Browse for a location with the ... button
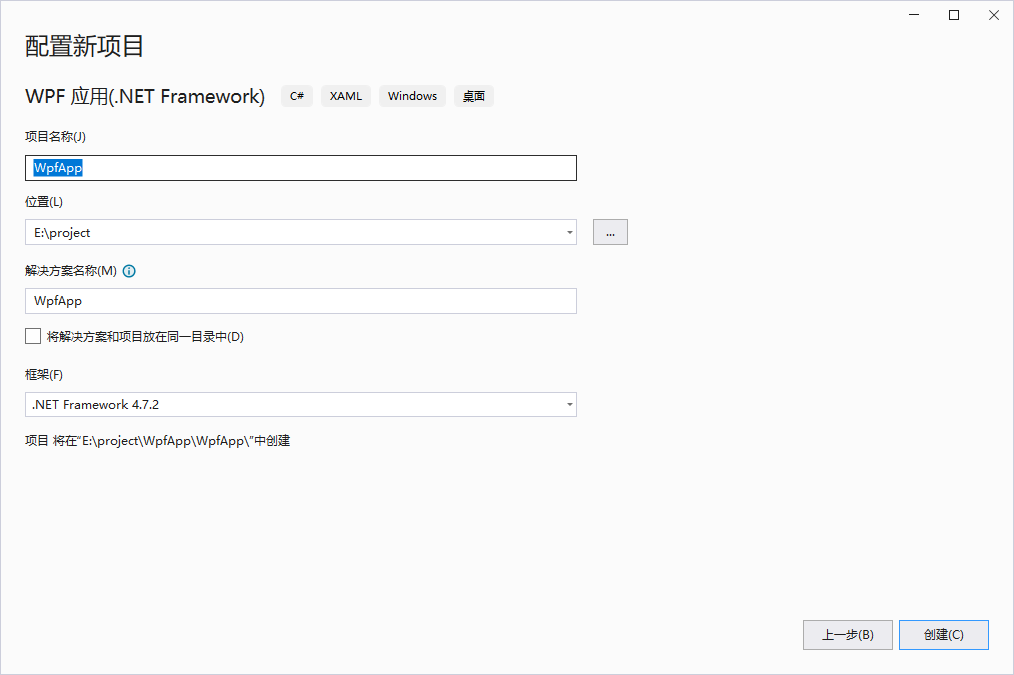1014x675 pixels. [x=610, y=233]
